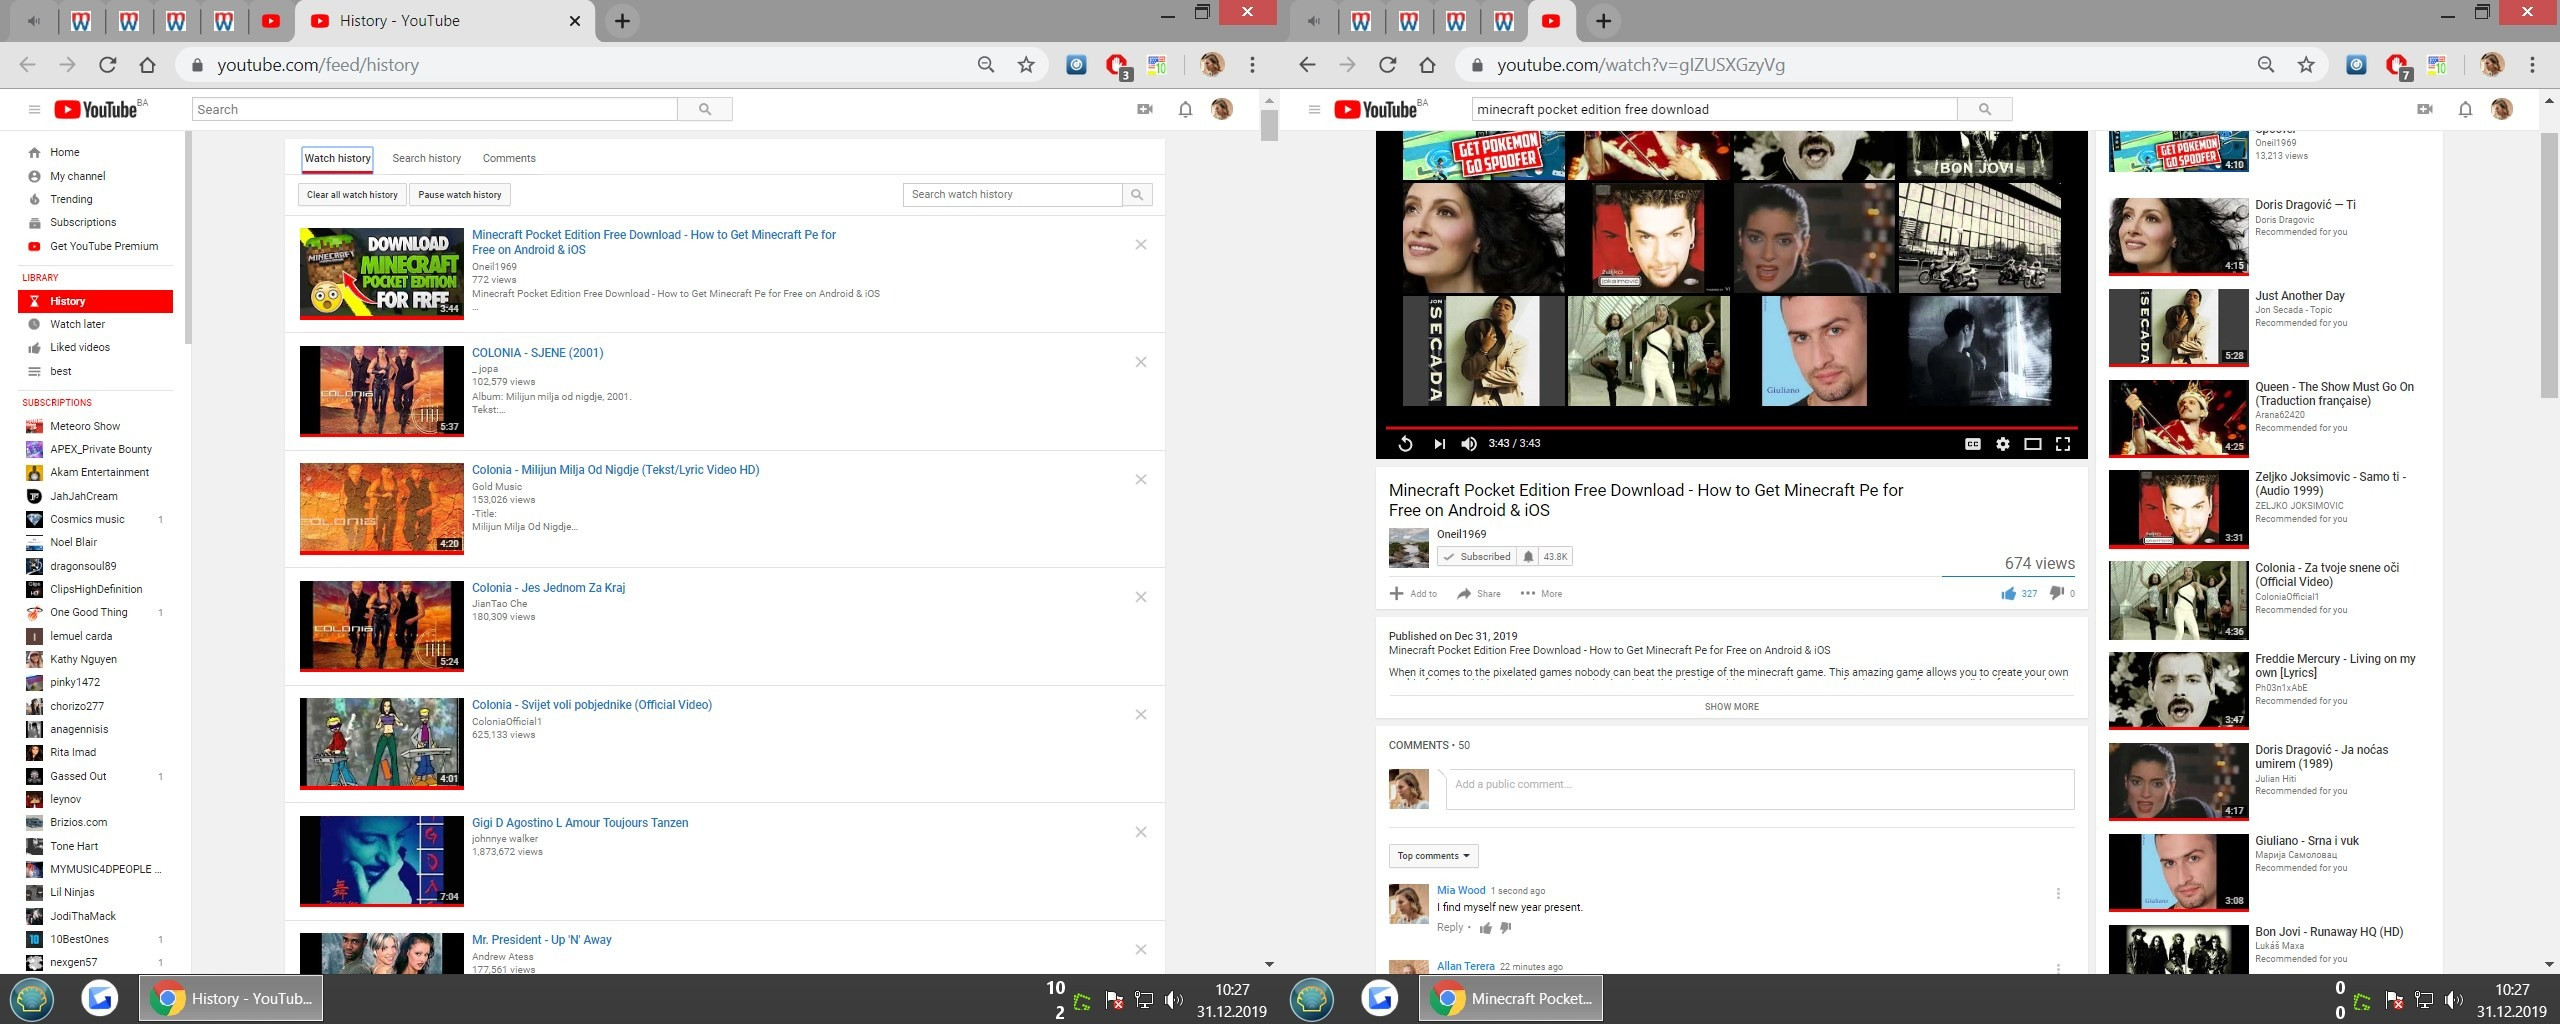Viewport: 2560px width, 1024px height.
Task: Open Liked videos in the sidebar
Action: click(80, 347)
